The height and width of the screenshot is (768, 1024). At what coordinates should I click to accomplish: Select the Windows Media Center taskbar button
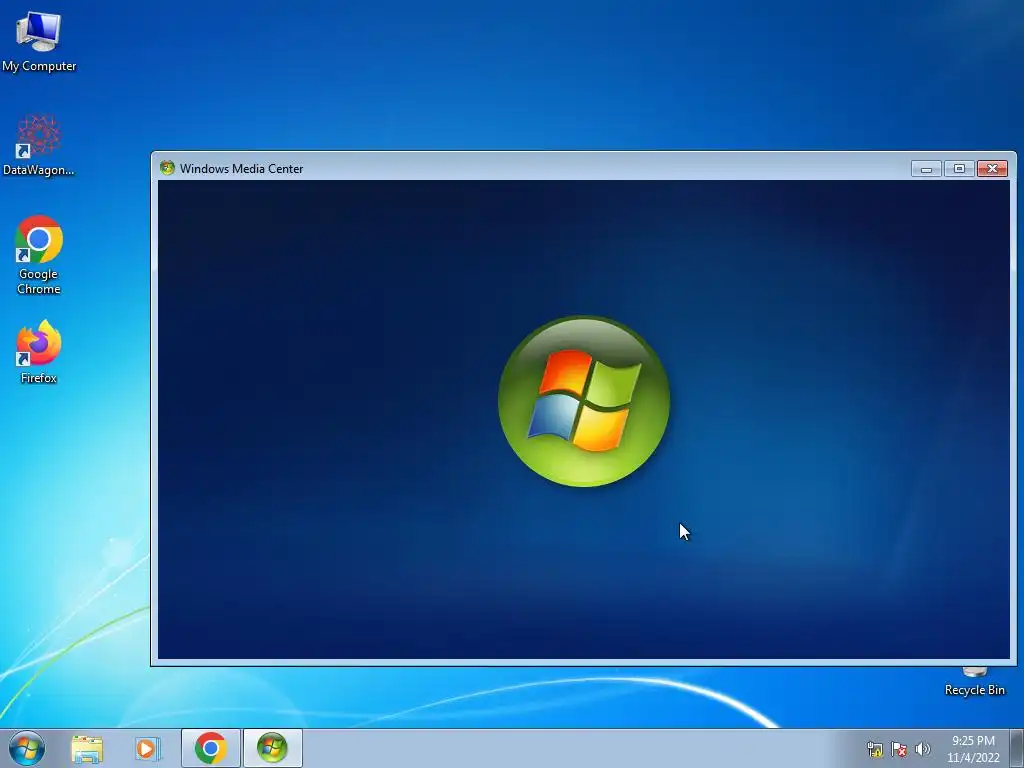tap(272, 748)
